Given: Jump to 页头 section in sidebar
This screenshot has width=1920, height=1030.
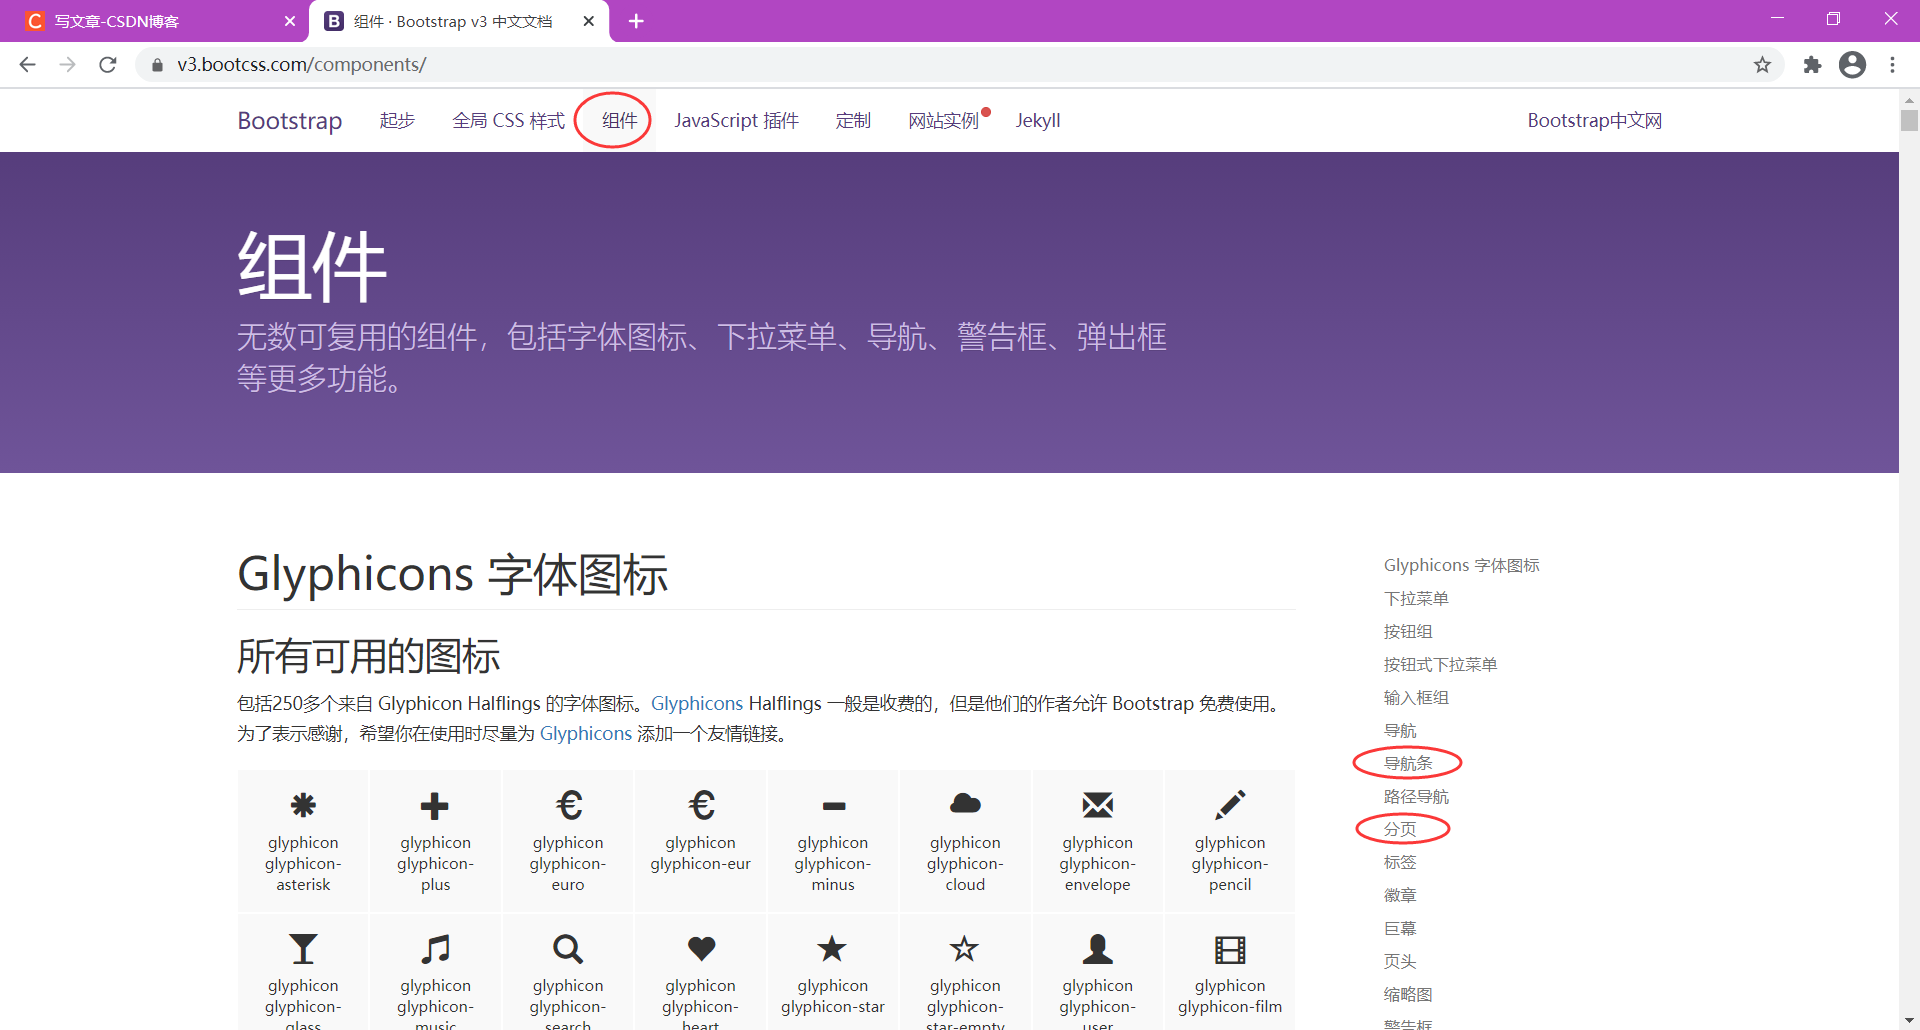Looking at the screenshot, I should [1400, 961].
